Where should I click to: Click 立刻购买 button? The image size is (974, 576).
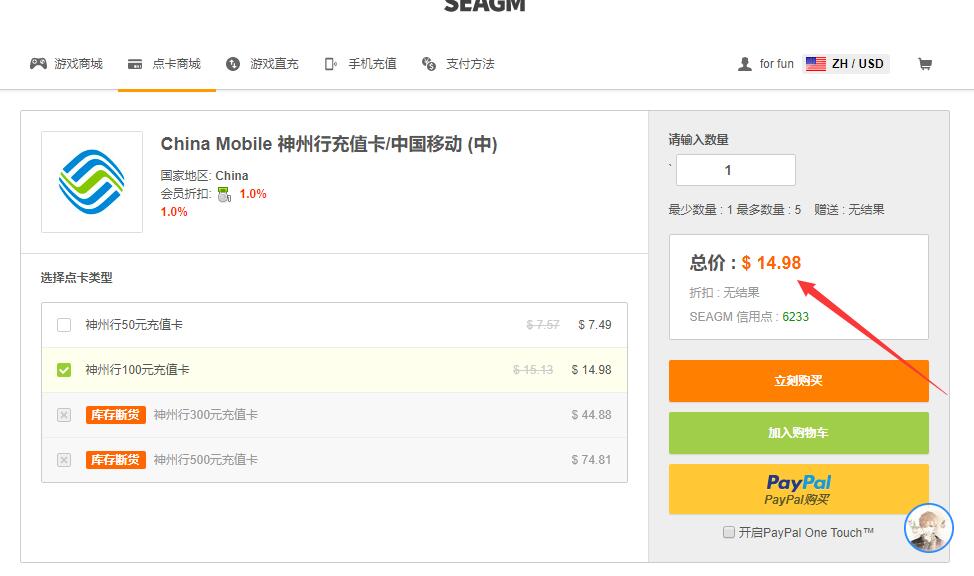coord(799,381)
